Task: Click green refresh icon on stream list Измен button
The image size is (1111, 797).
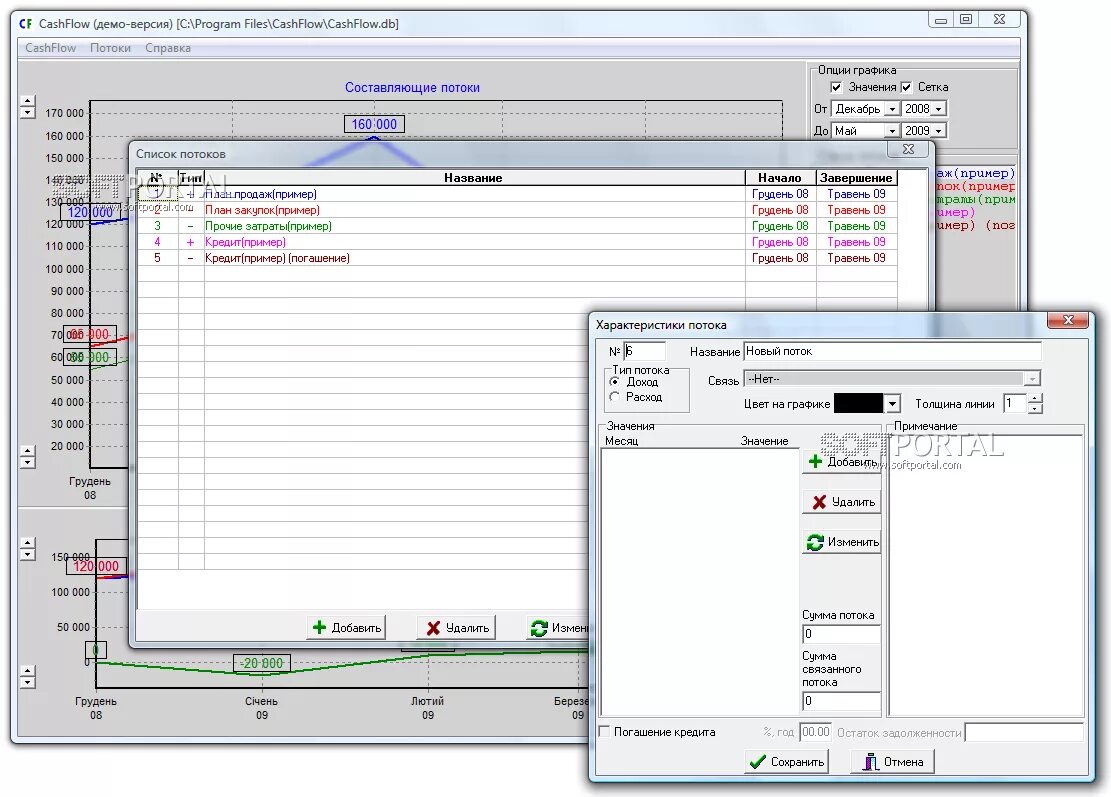Action: pos(539,628)
